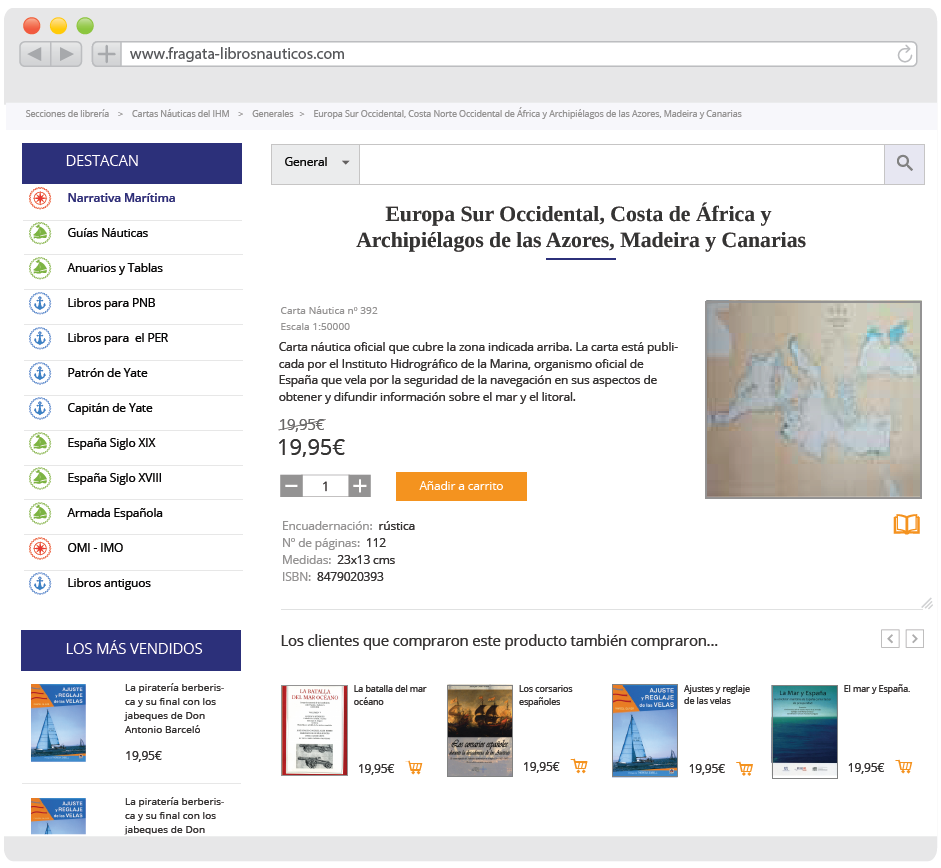Open Ajustes y reglaje de las velas cover
The height and width of the screenshot is (868, 941).
click(x=645, y=731)
